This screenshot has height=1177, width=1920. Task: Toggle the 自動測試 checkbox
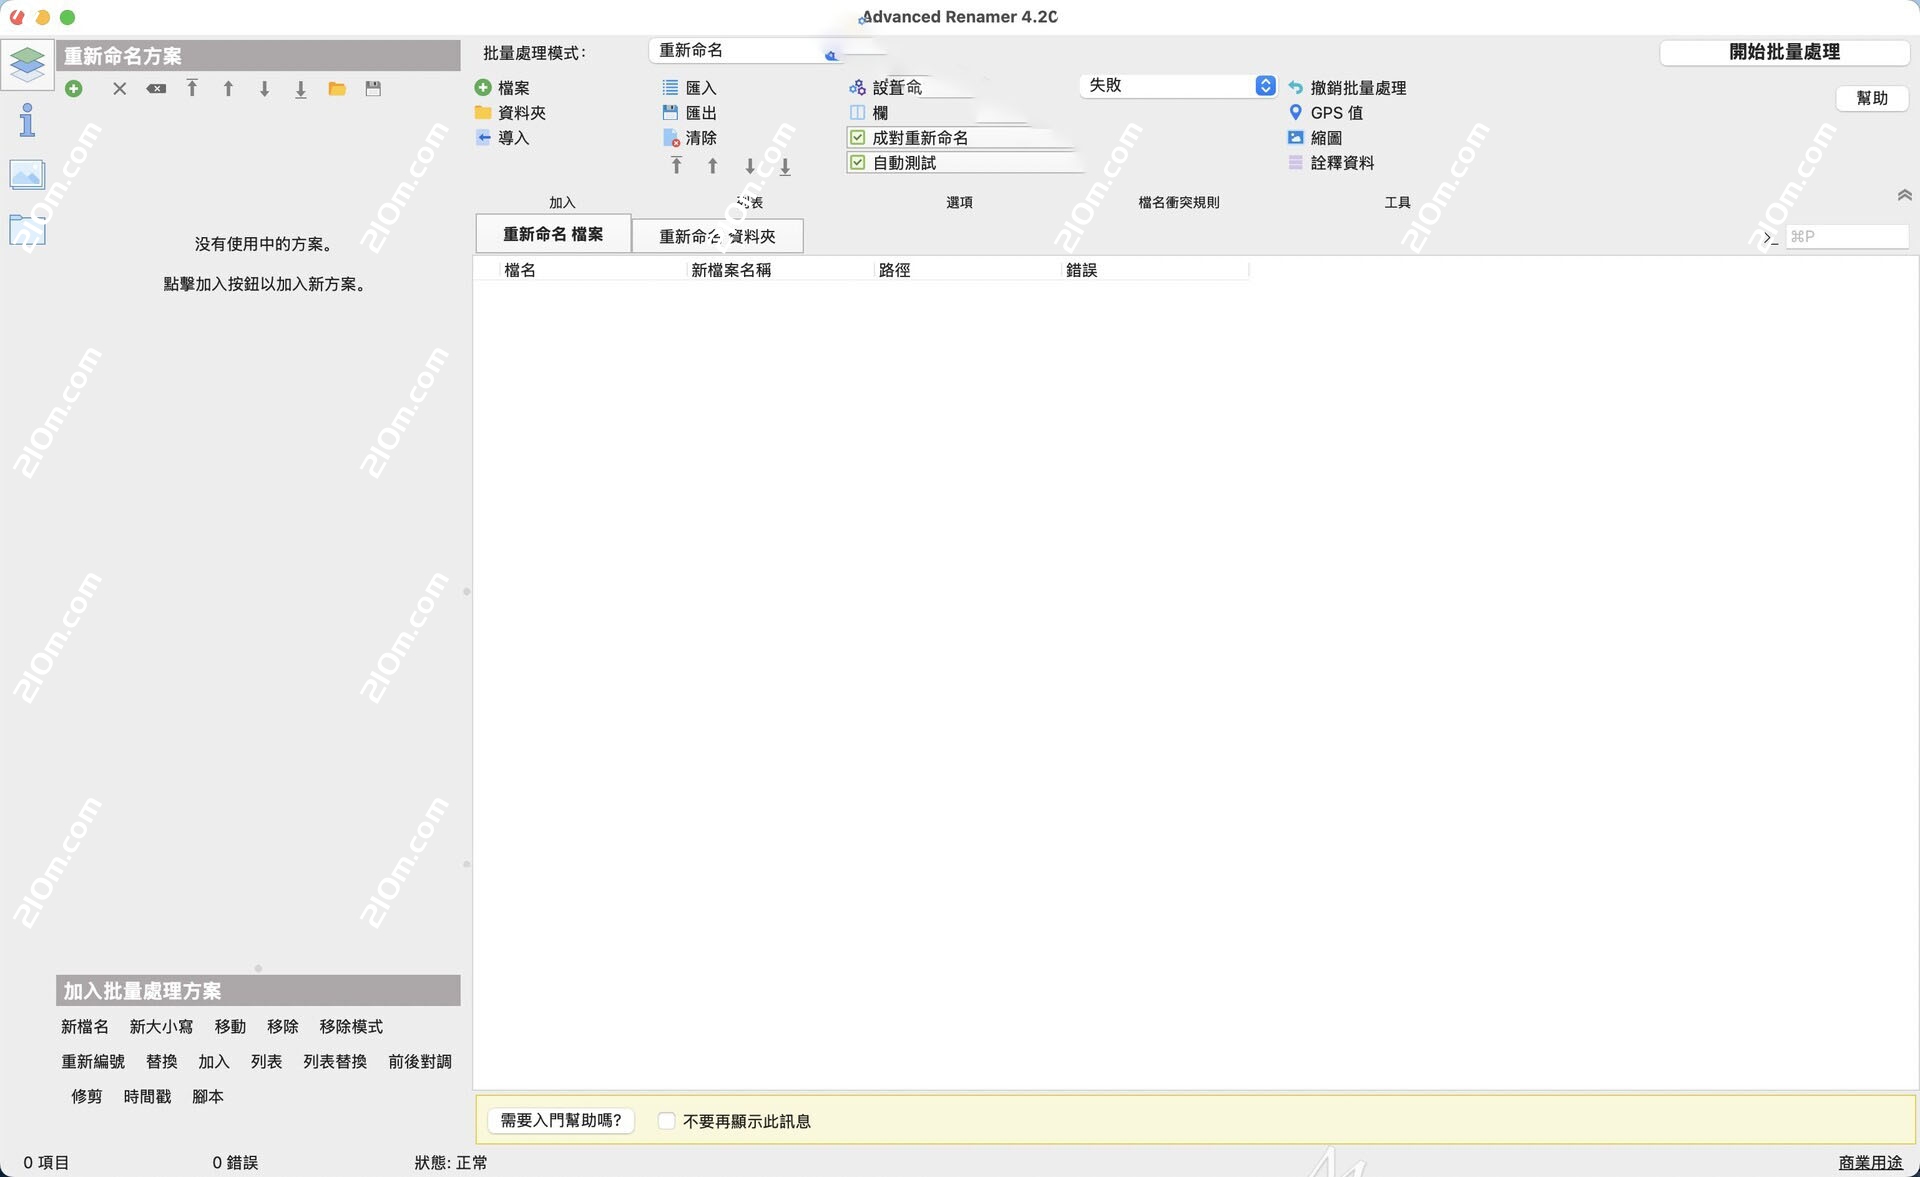pos(858,162)
